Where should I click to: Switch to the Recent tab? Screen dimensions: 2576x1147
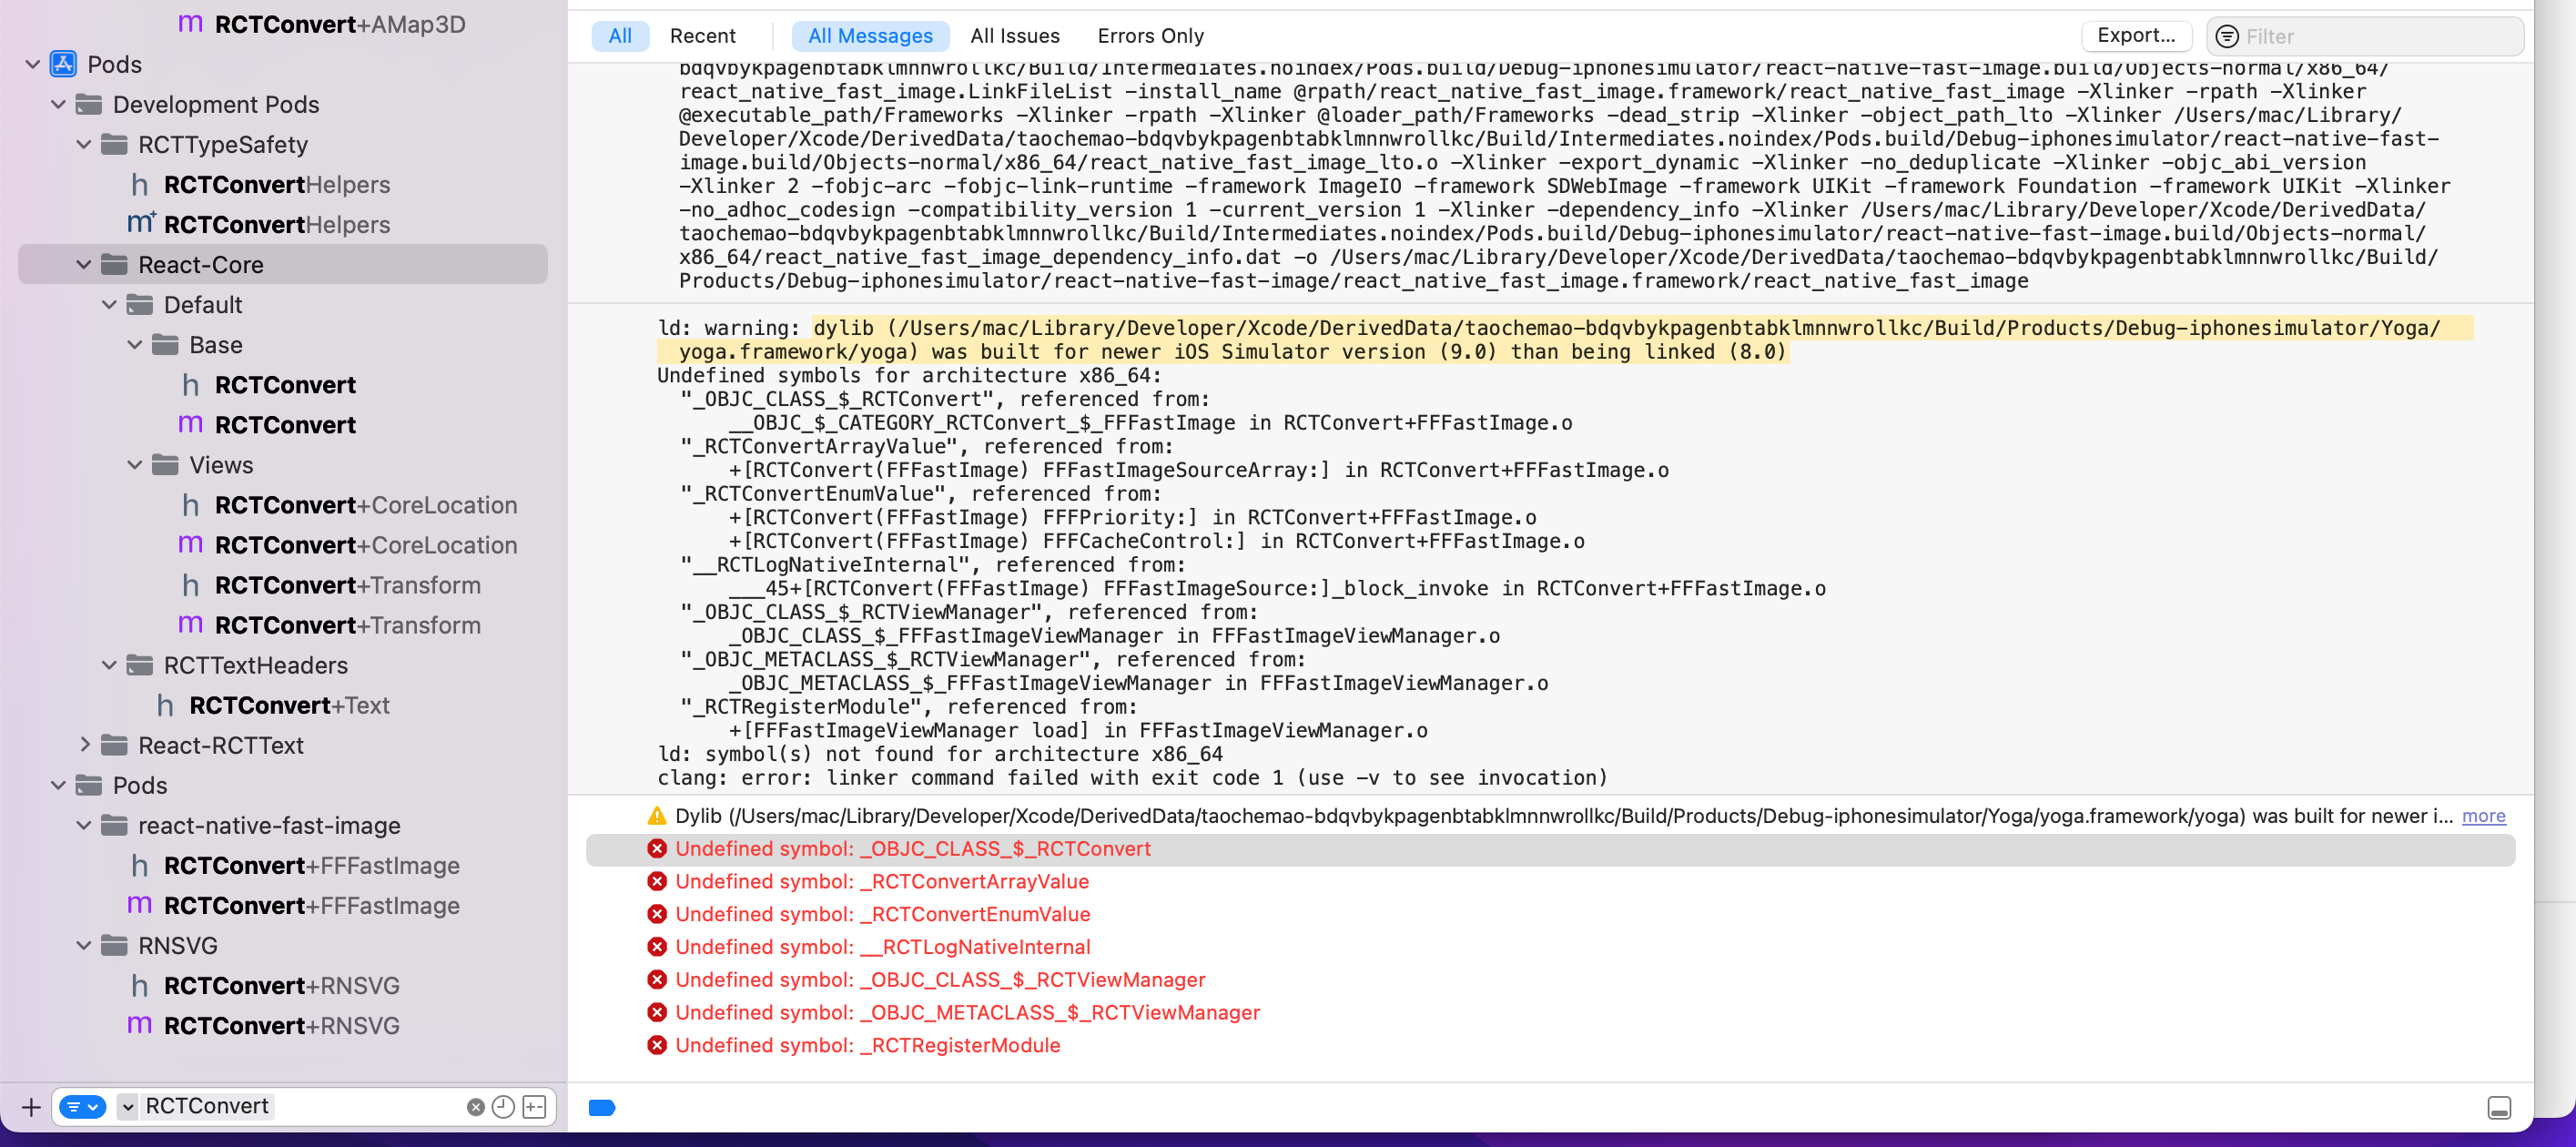coord(702,36)
